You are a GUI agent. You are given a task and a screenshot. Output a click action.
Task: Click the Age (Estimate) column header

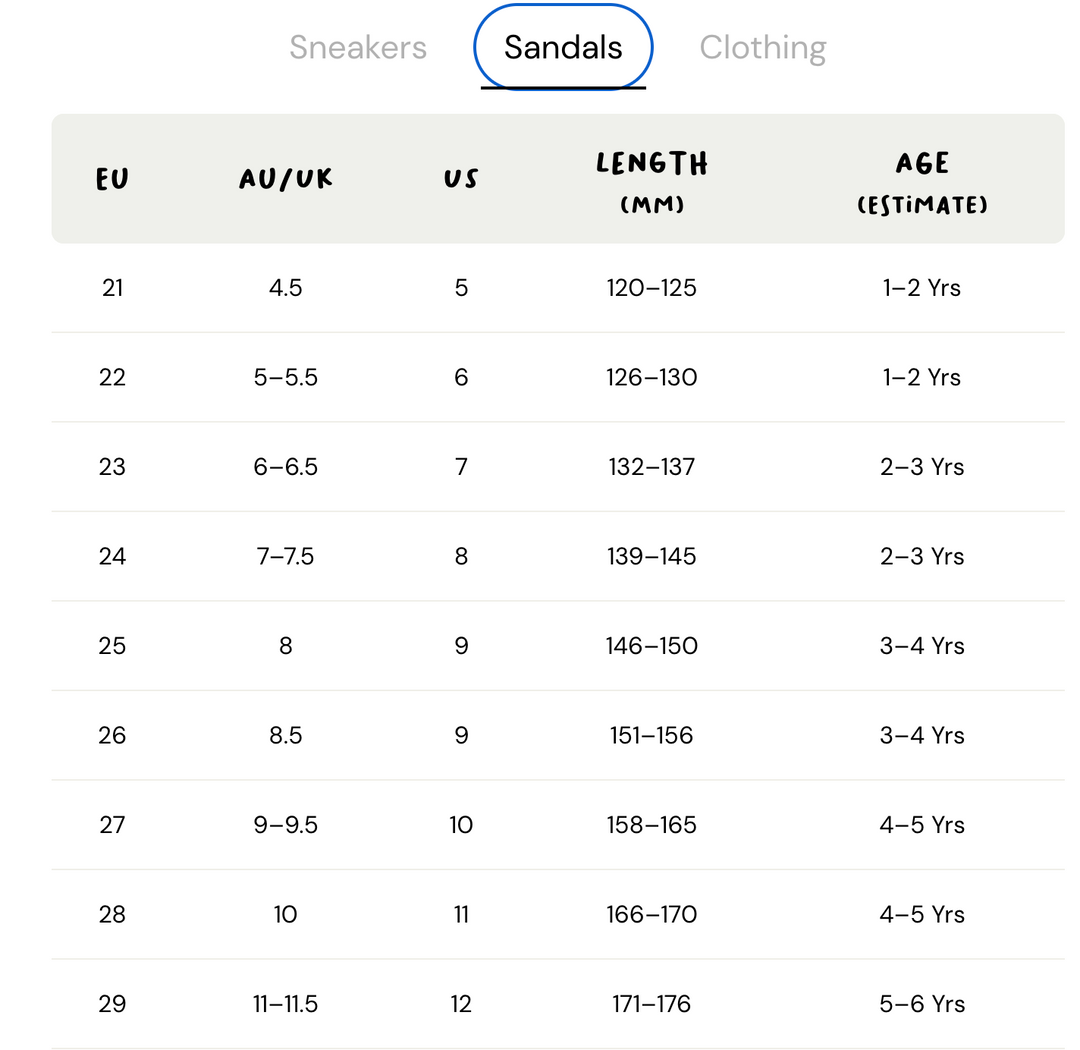[x=922, y=183]
